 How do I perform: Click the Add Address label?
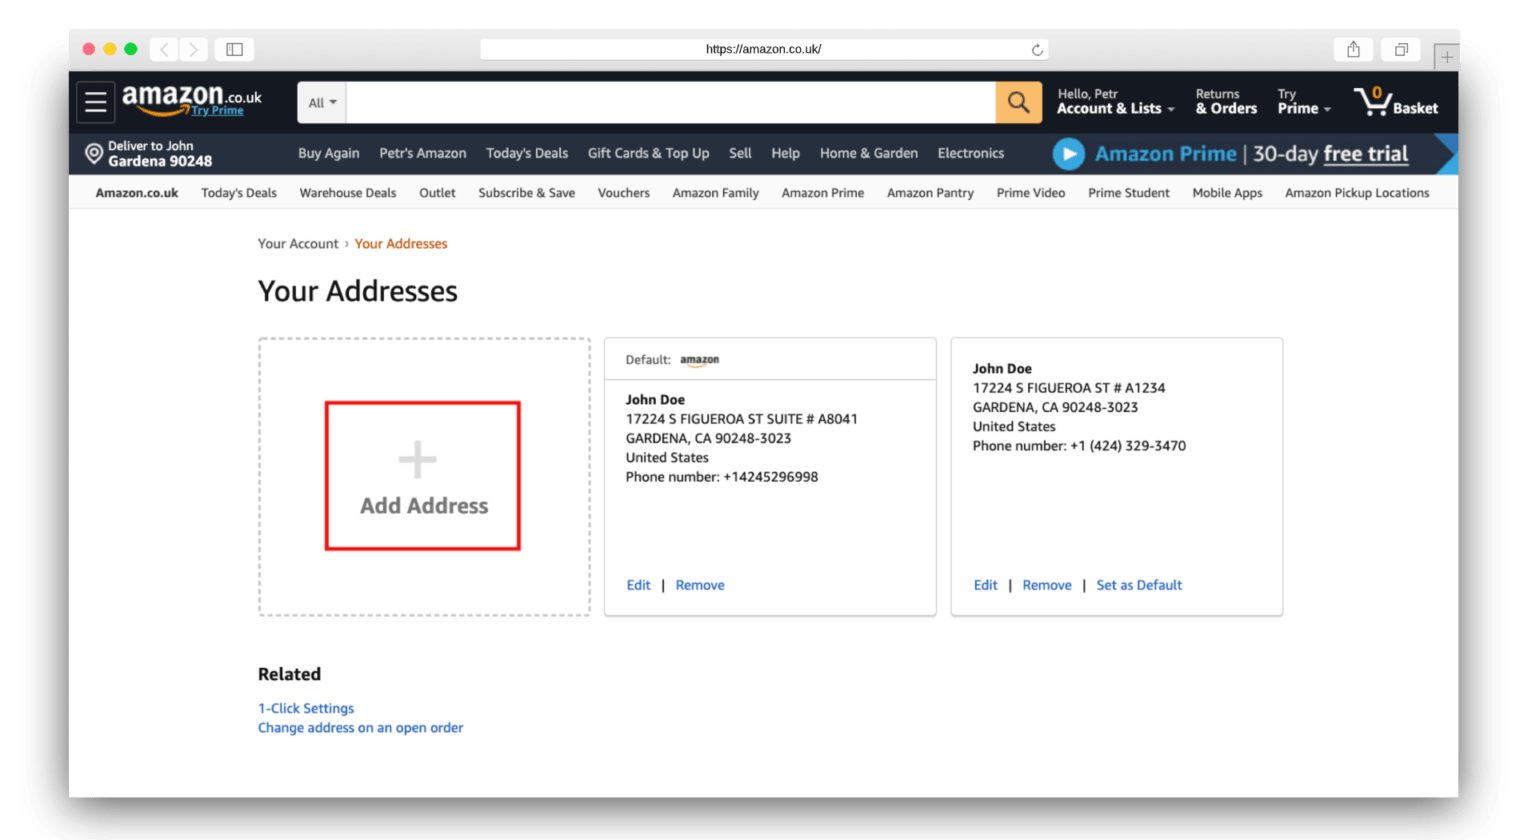424,506
